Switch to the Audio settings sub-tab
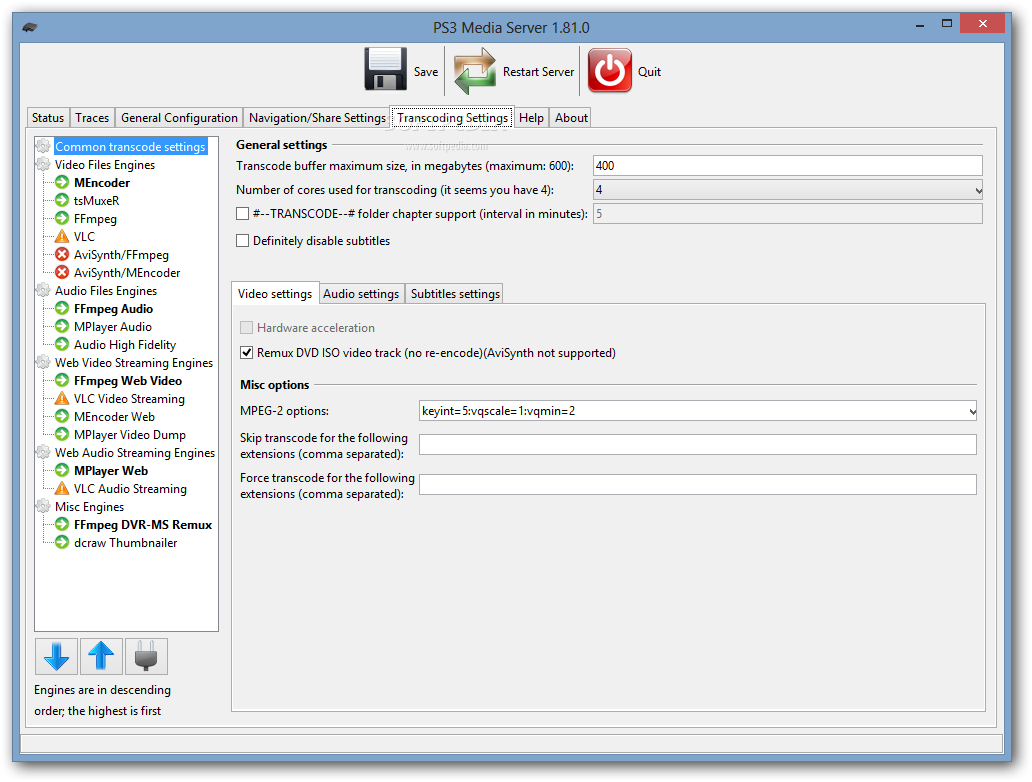The image size is (1032, 782). pyautogui.click(x=361, y=294)
